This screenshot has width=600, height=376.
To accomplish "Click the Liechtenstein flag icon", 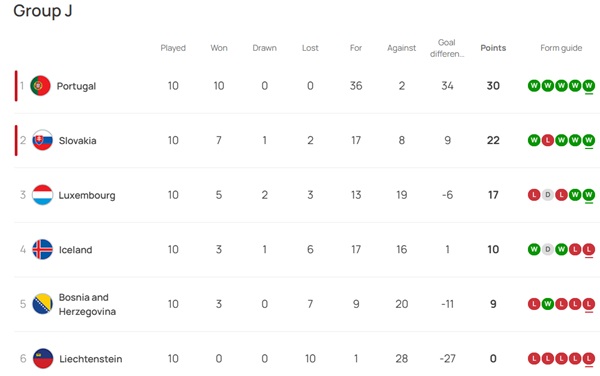I will point(43,358).
